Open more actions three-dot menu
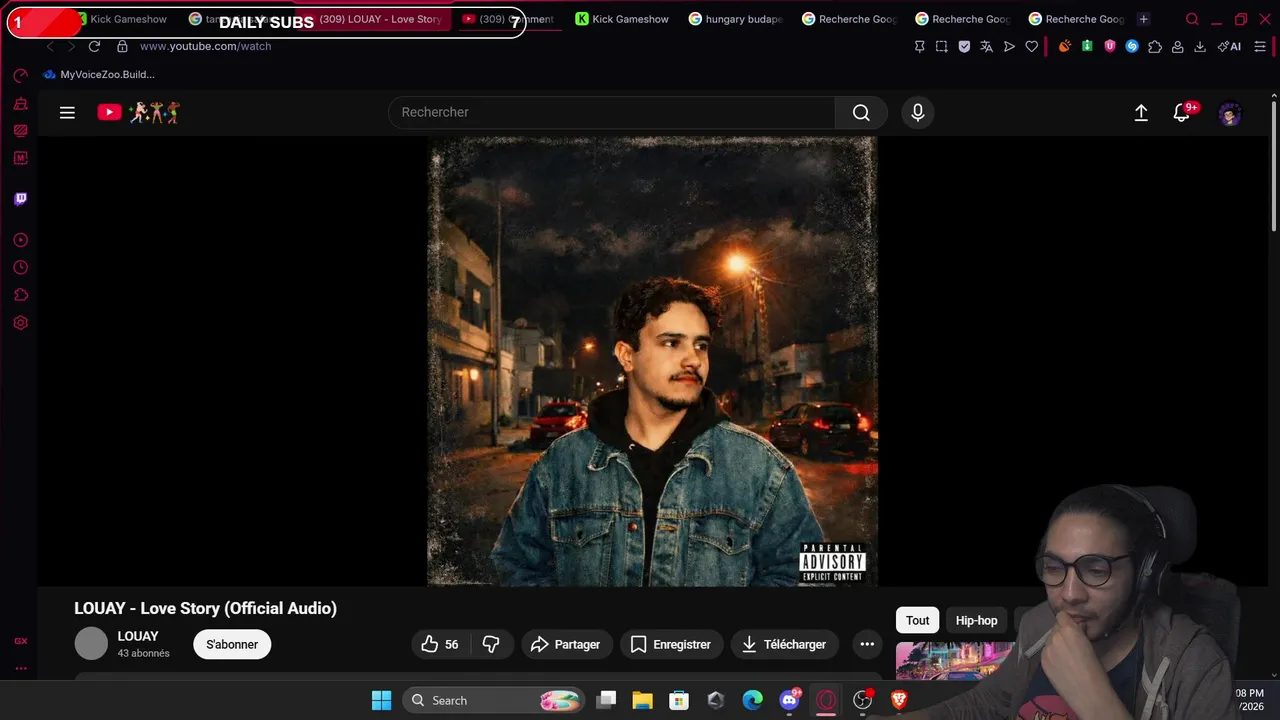This screenshot has width=1280, height=720. pos(867,645)
